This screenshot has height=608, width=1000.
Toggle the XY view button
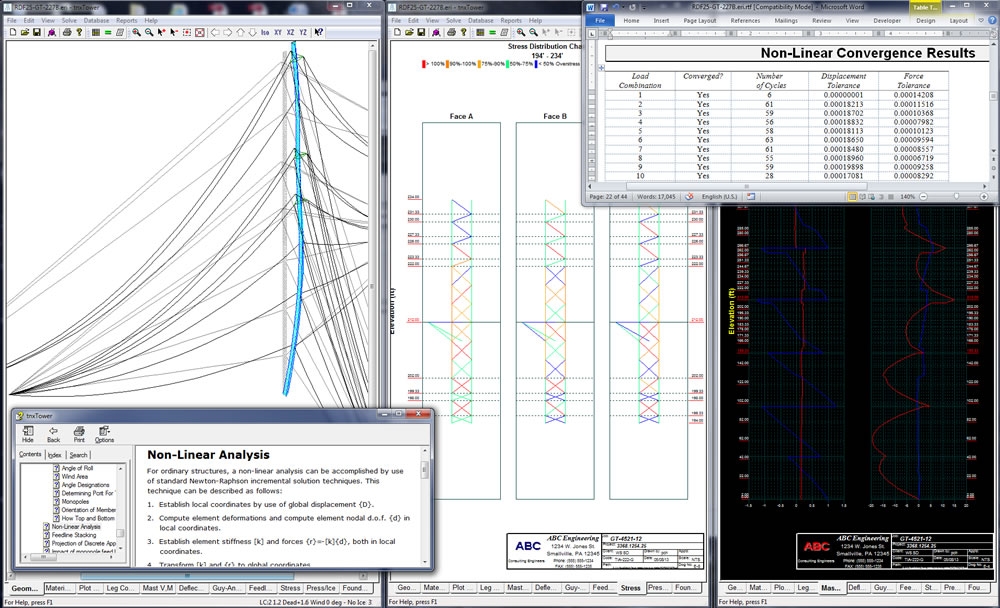click(278, 32)
